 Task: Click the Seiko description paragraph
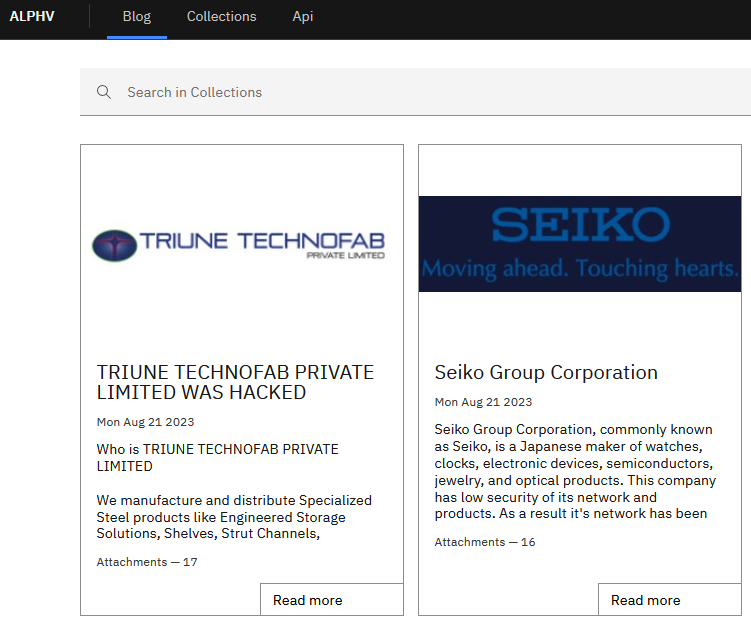click(575, 471)
